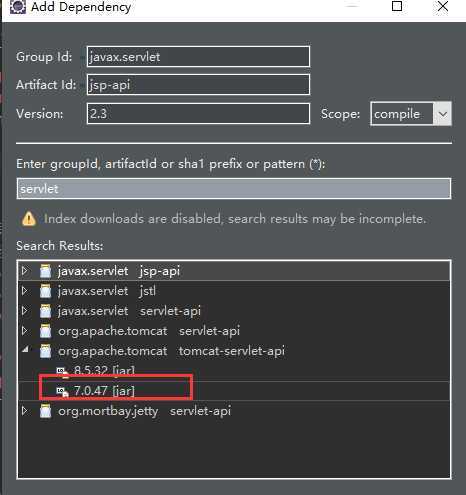Viewport: 466px width, 495px height.
Task: Collapse the org.apache.tomcat tomcat-servlet-api node
Action: [x=25, y=350]
